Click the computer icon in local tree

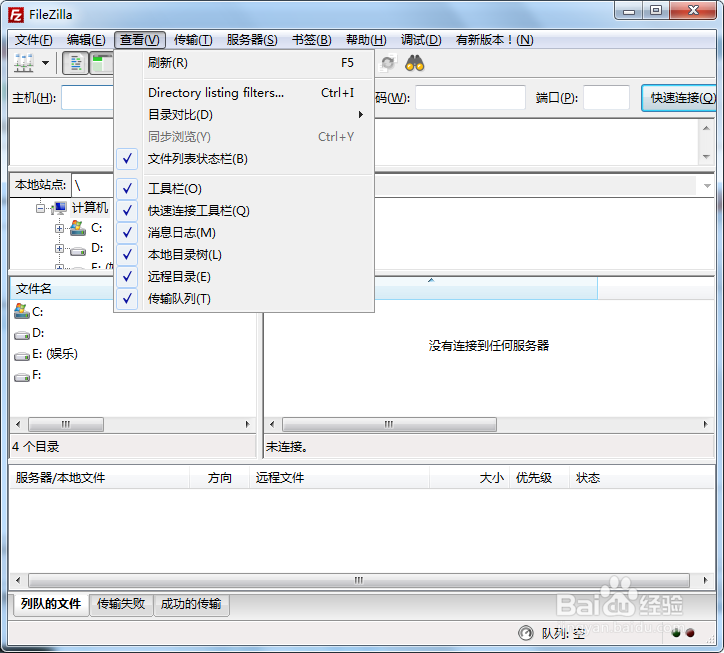(x=60, y=208)
